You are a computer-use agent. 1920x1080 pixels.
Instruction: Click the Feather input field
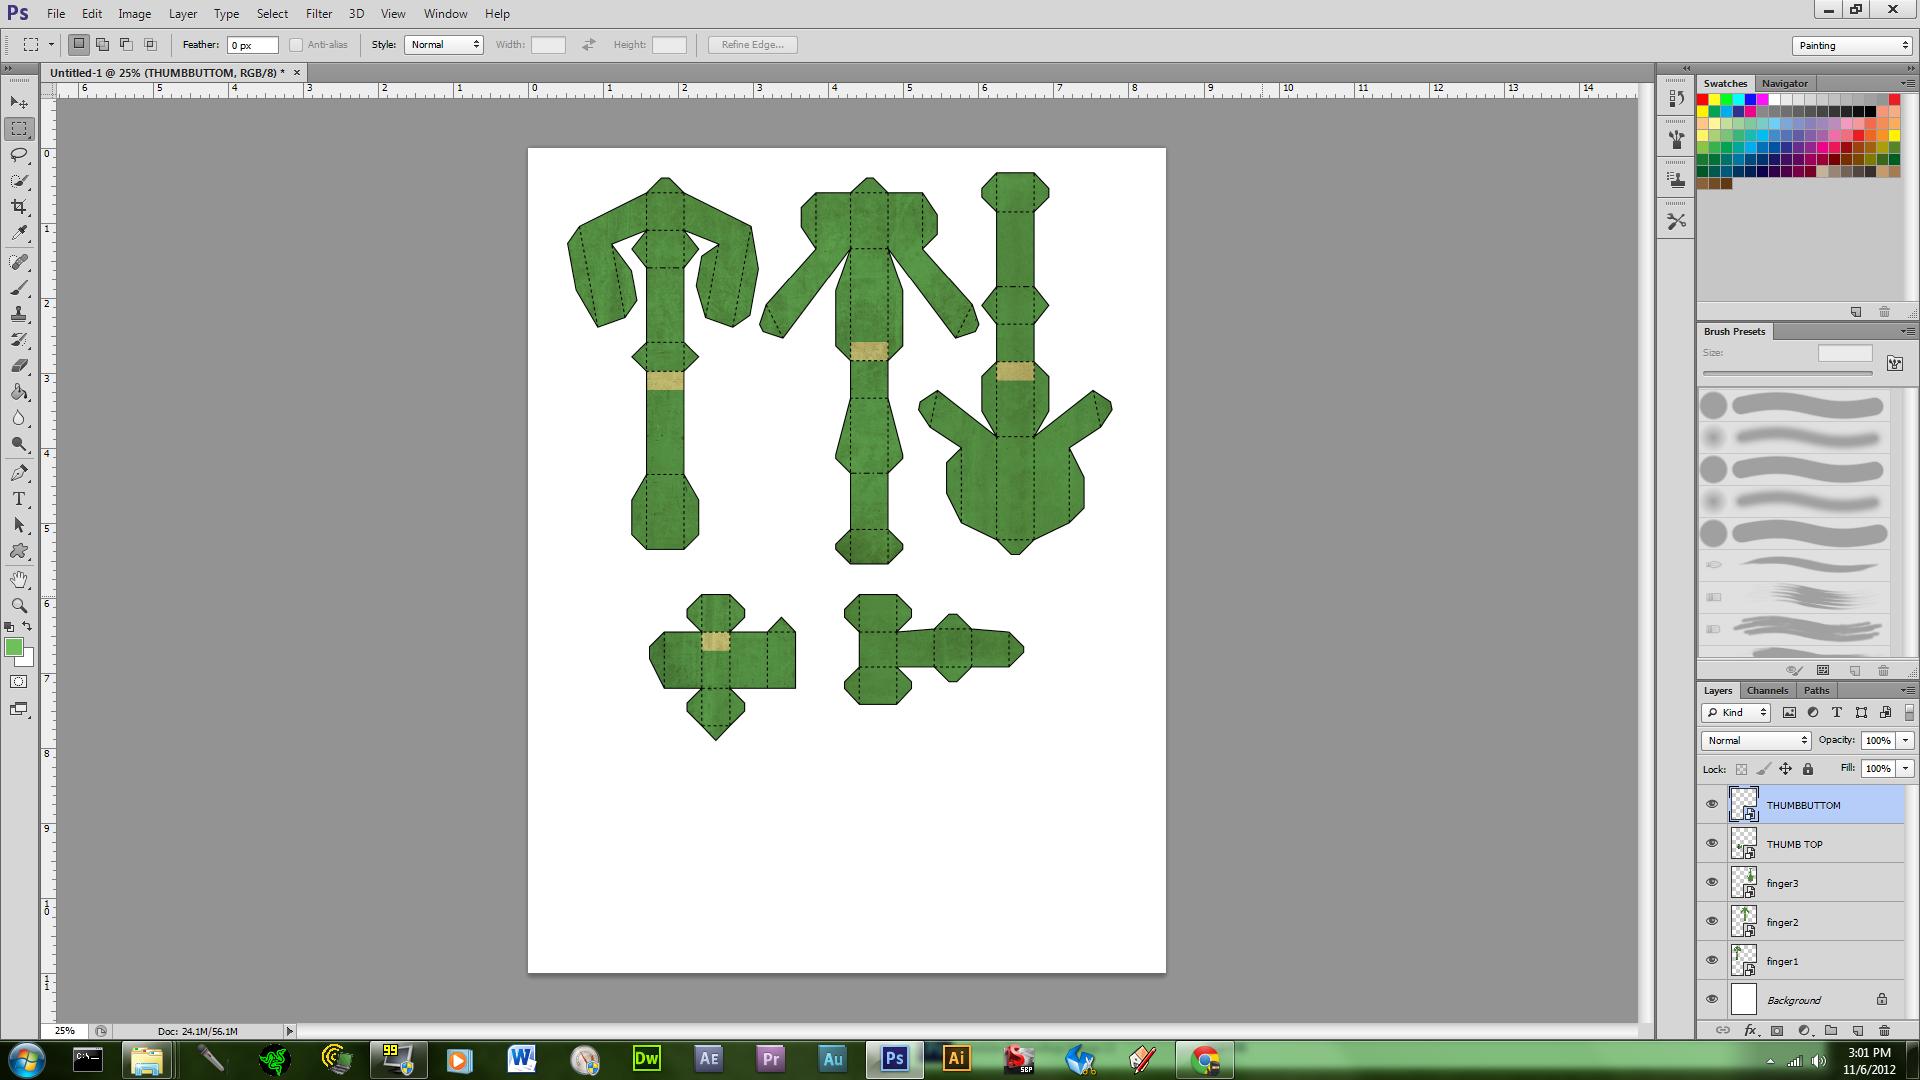[252, 45]
